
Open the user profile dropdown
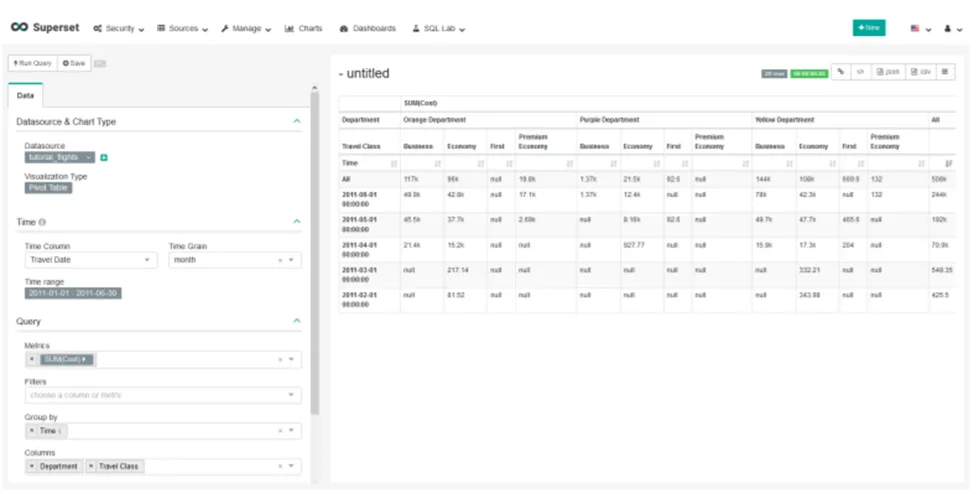tap(953, 29)
